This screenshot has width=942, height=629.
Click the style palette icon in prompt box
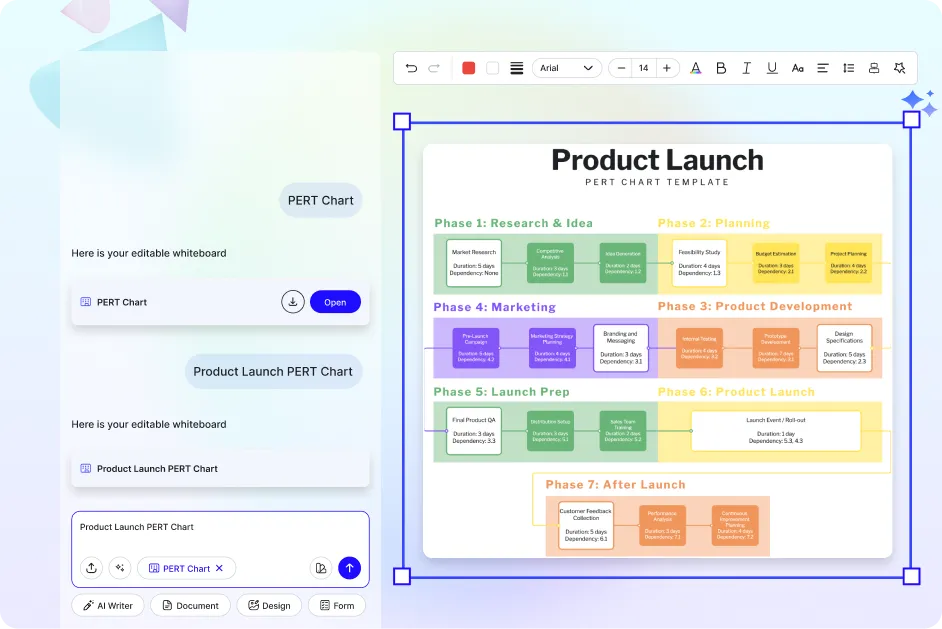pos(321,568)
